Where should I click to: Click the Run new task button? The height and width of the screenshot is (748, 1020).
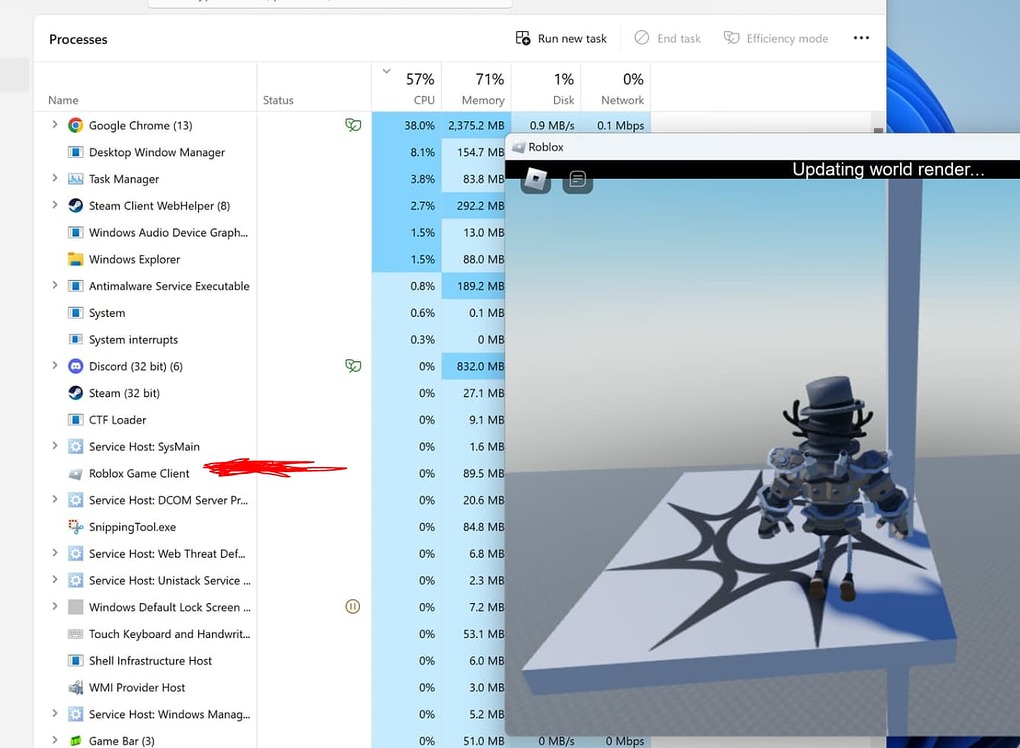click(560, 38)
